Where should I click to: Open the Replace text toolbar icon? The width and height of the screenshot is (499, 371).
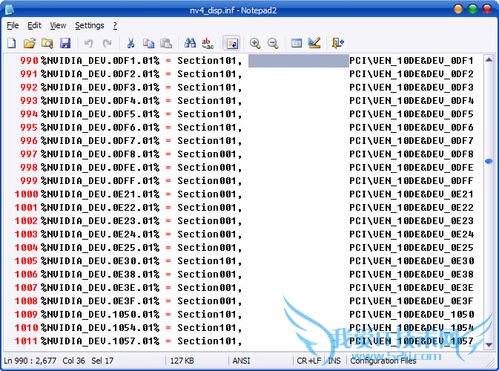pyautogui.click(x=208, y=43)
